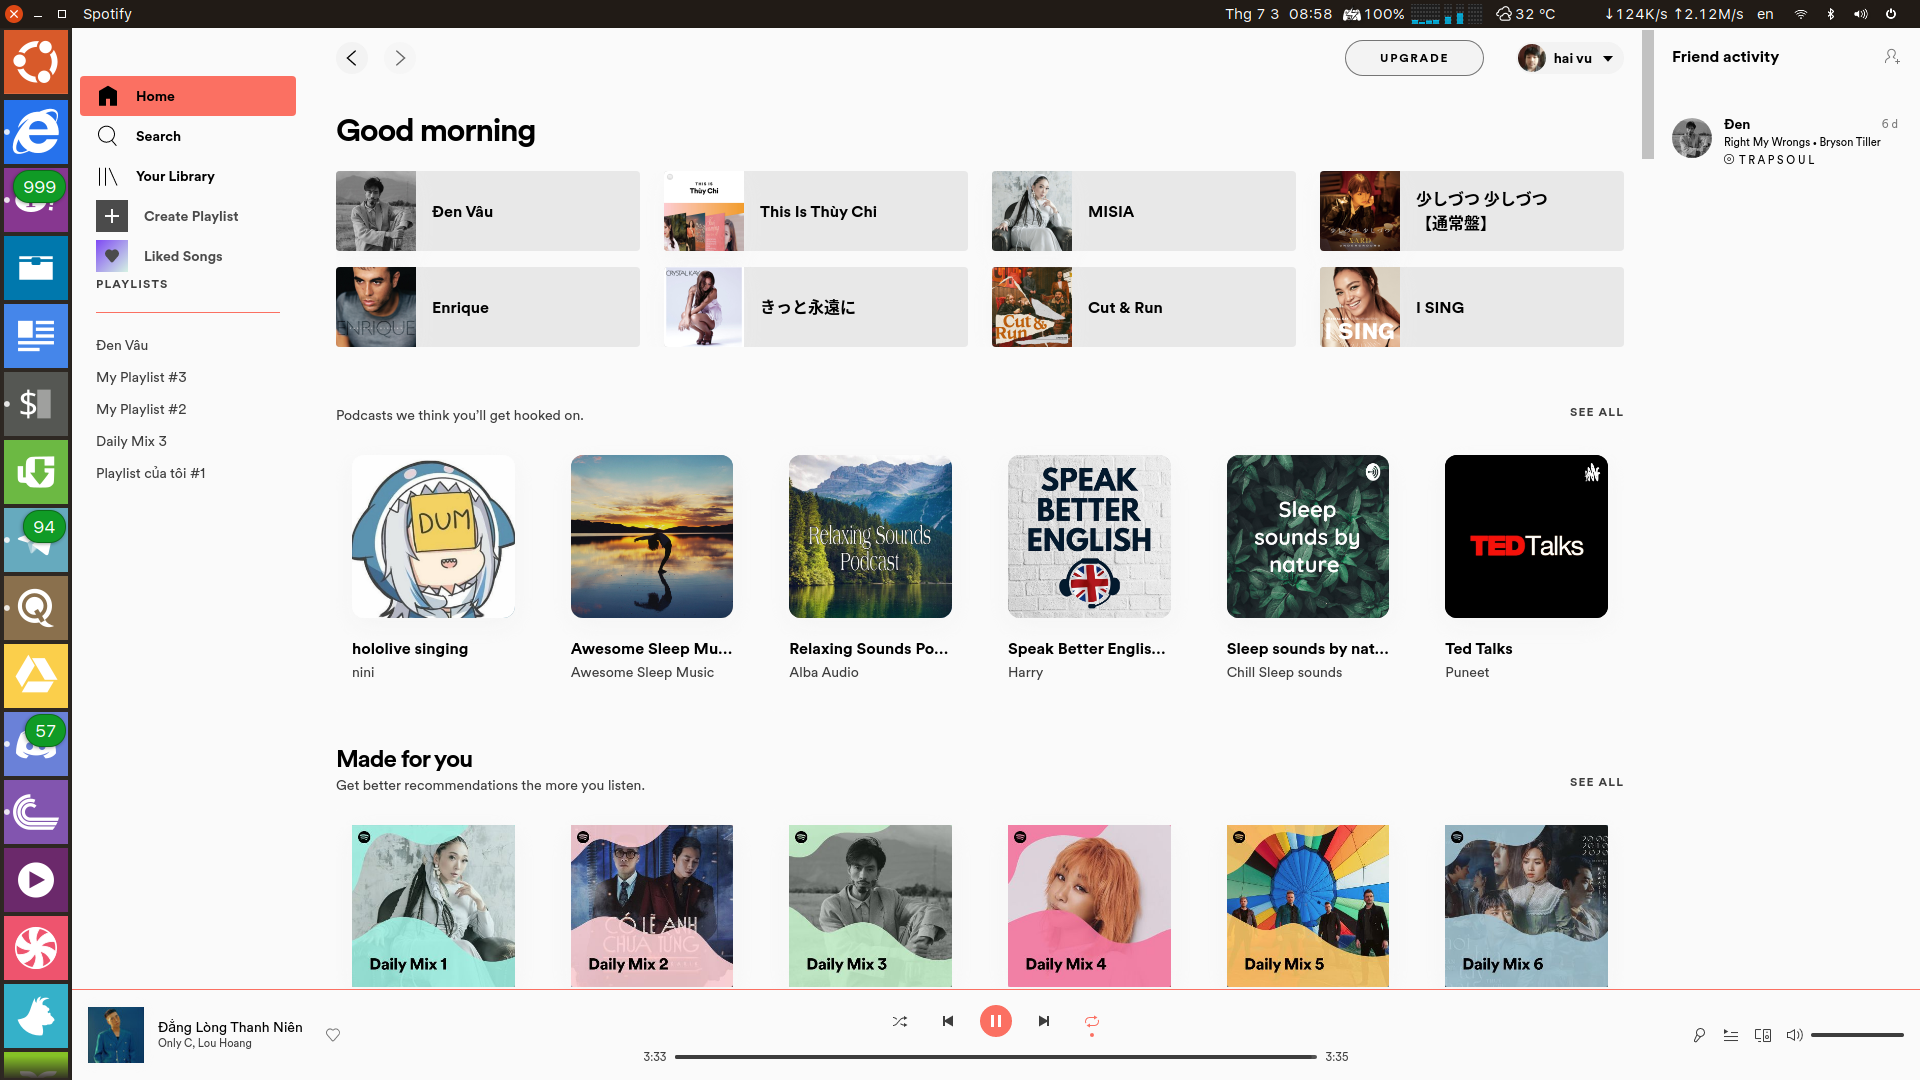See all podcasts recommendations
The image size is (1920, 1080).
click(1596, 412)
